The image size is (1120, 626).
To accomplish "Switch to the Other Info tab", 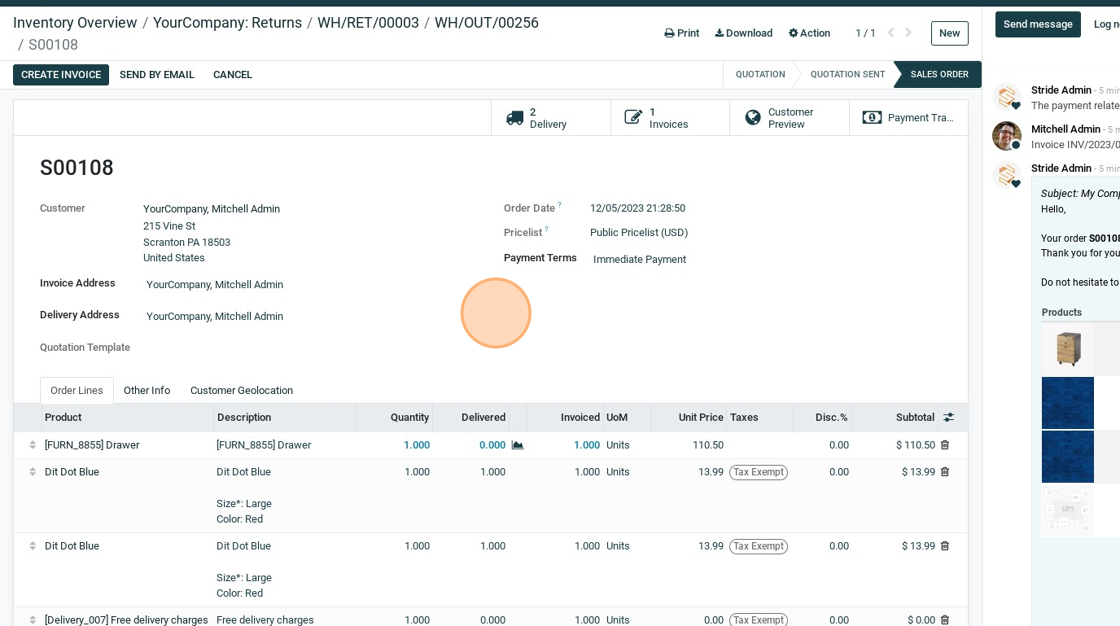I will (146, 391).
